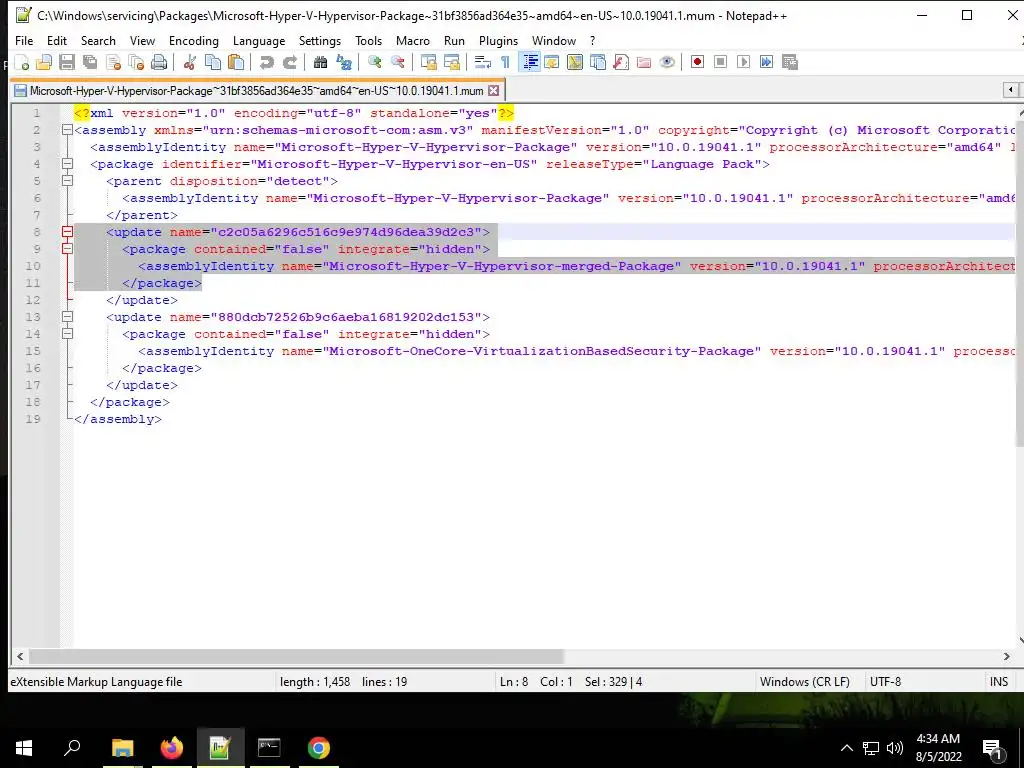Image resolution: width=1024 pixels, height=768 pixels.
Task: Open the Plugins menu
Action: pos(498,40)
